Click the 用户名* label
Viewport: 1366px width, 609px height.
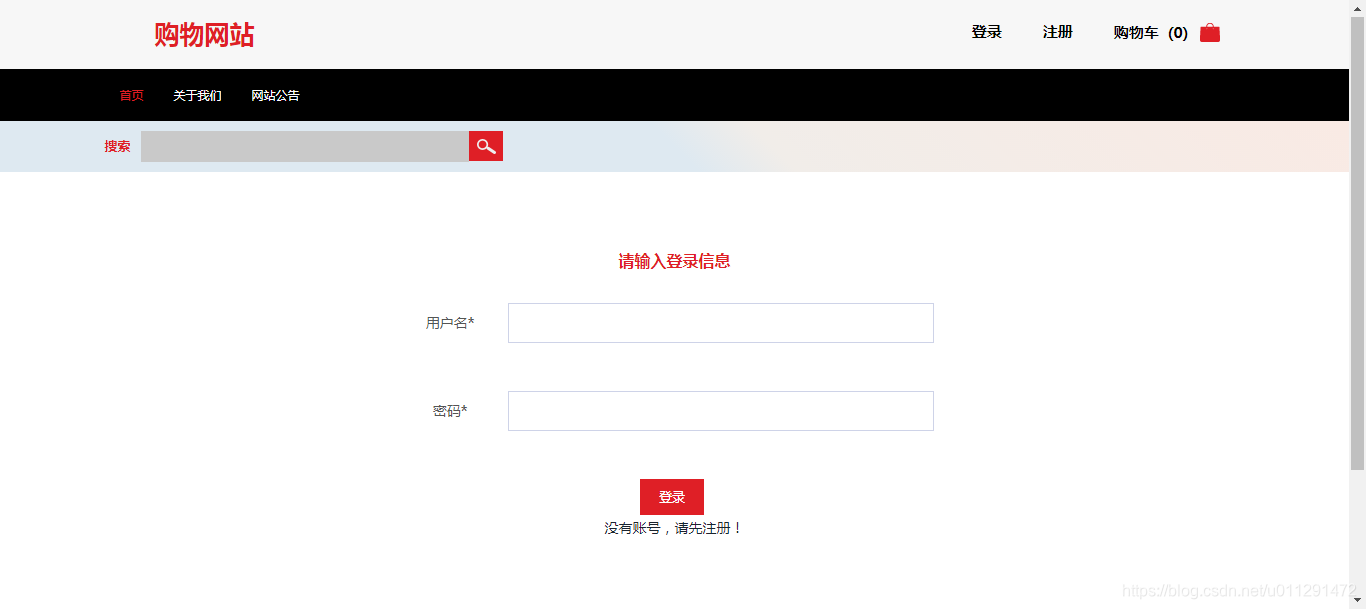(x=450, y=323)
